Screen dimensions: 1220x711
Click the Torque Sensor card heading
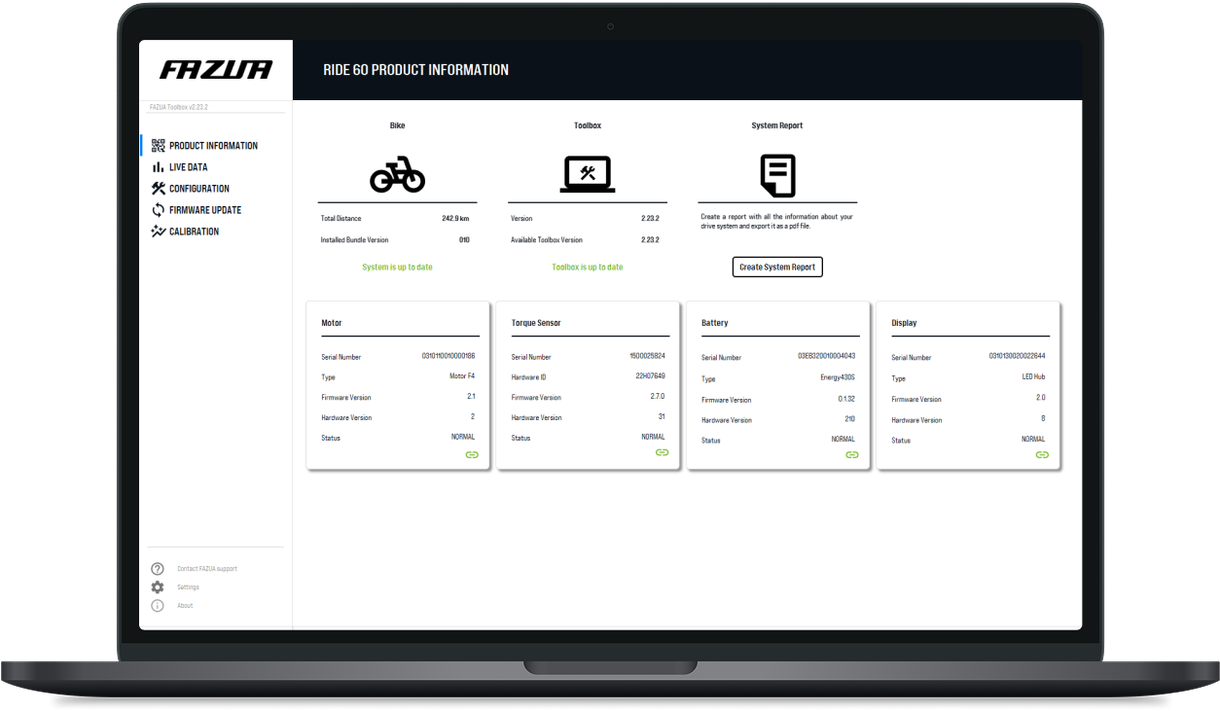[x=536, y=323]
